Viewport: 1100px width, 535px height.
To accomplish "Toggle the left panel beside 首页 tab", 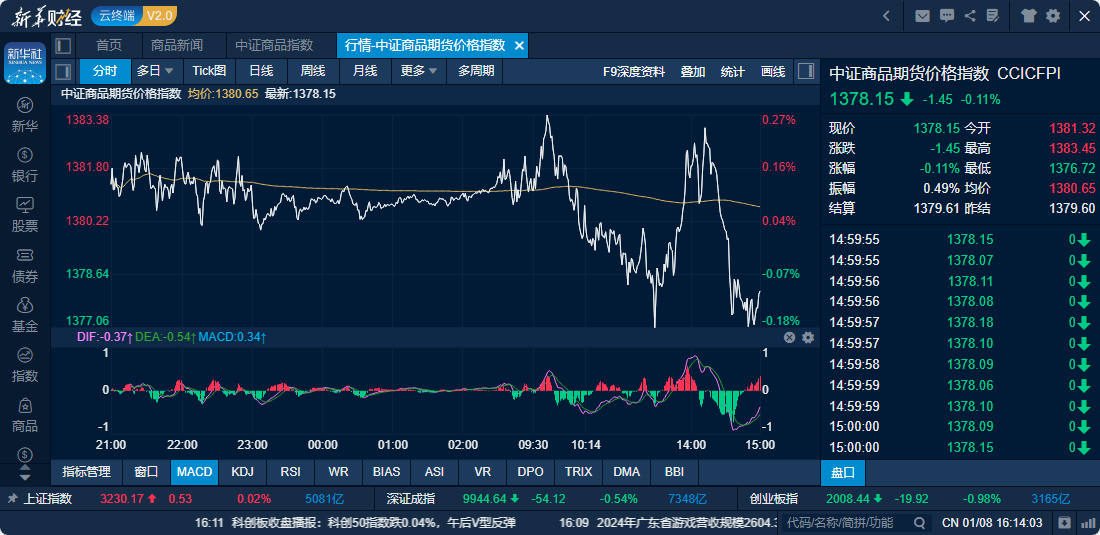I will click(x=64, y=45).
